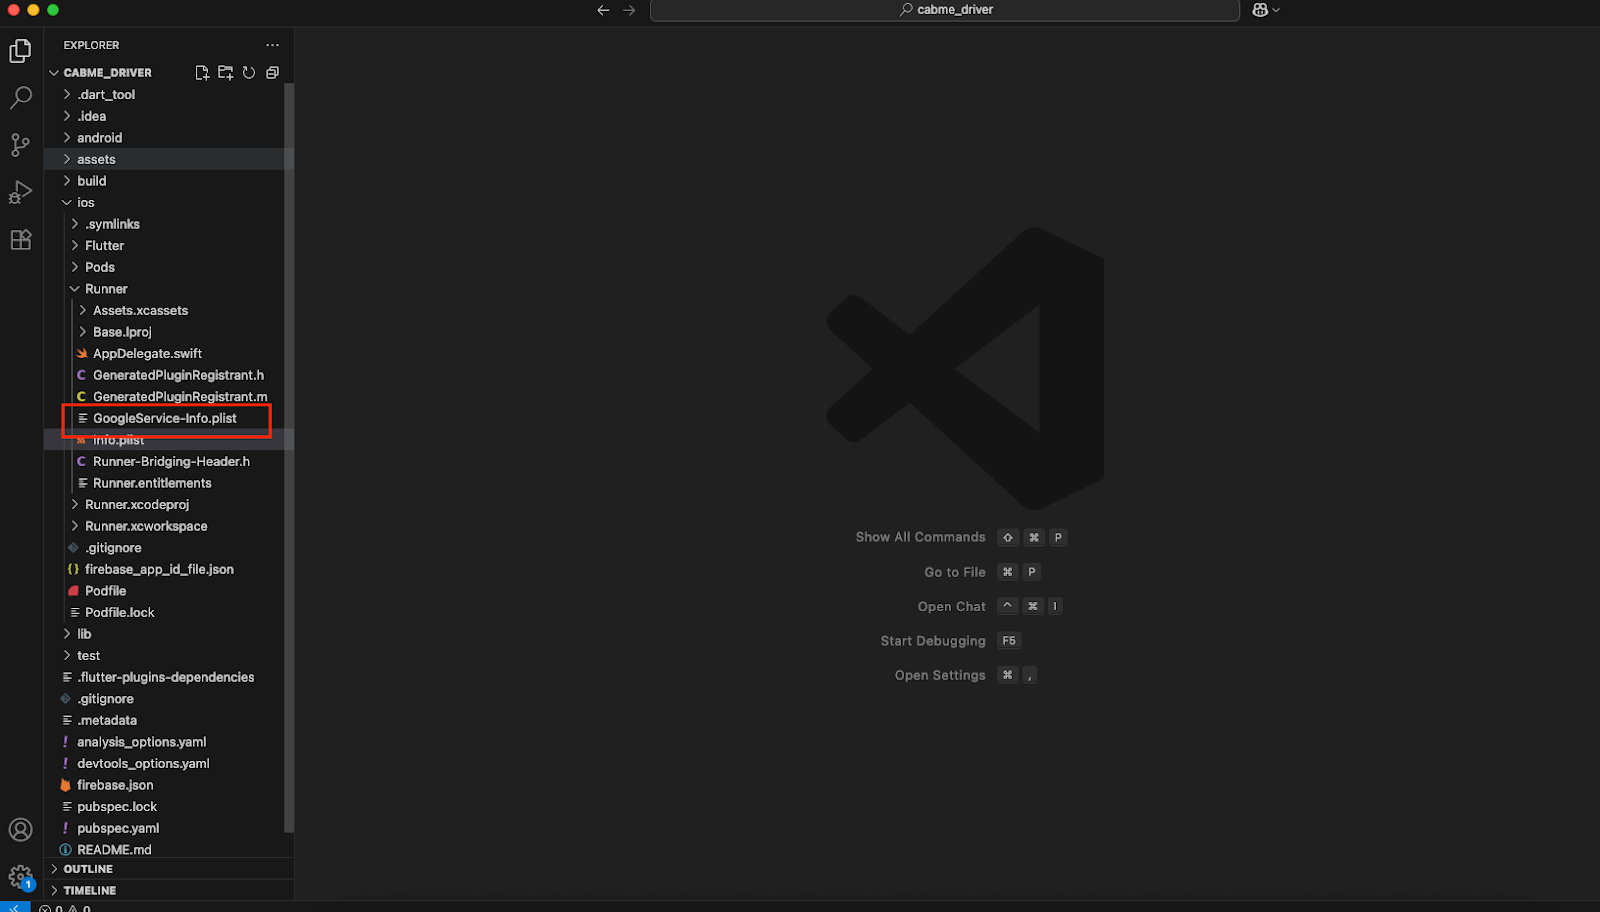Expand the TIMELINE section

coord(89,891)
